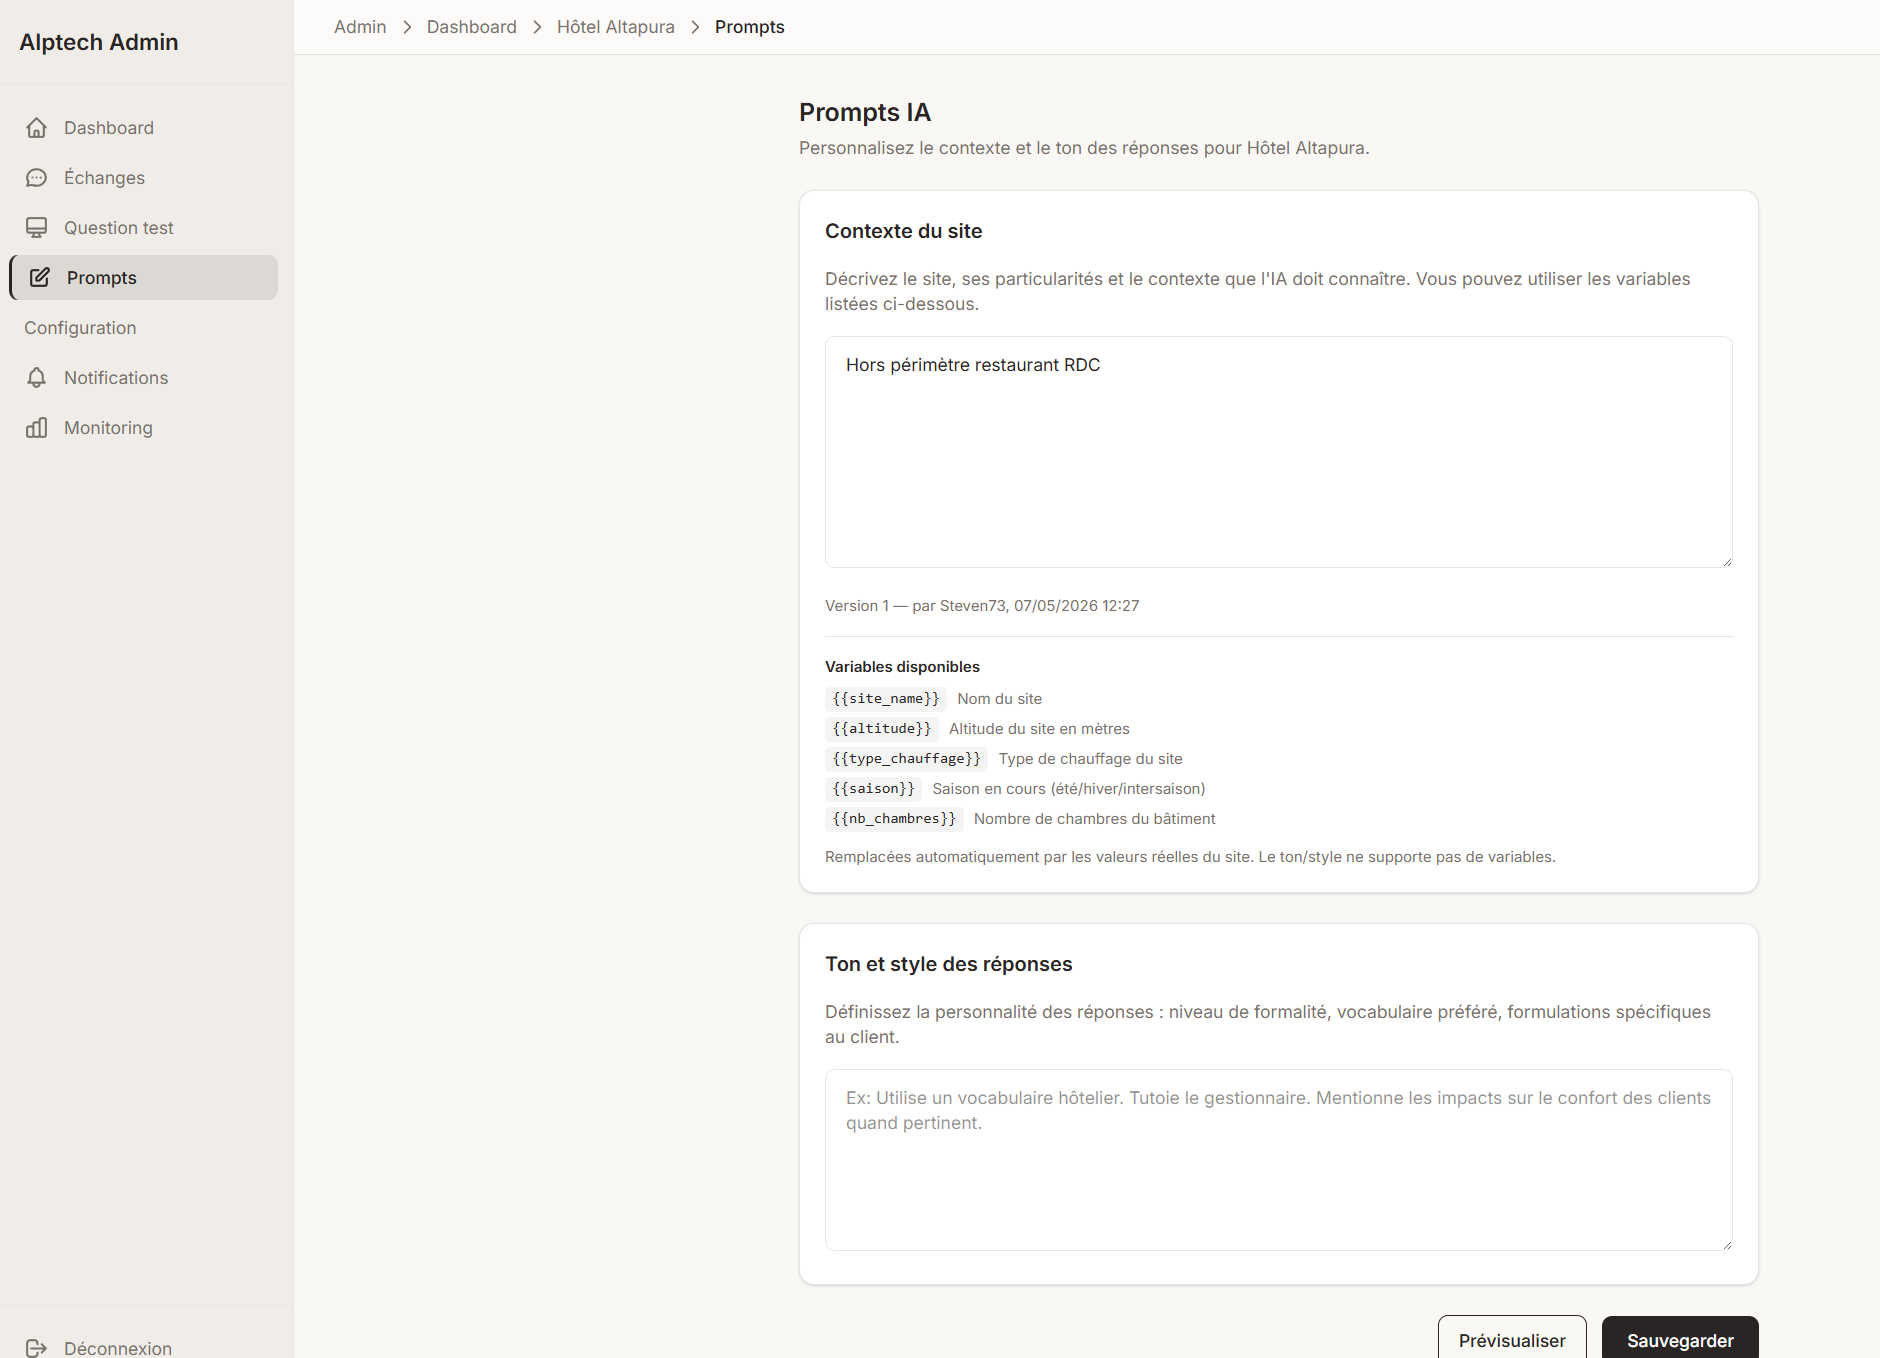
Task: Click the Hôtel Altapura breadcrumb
Action: pos(616,27)
